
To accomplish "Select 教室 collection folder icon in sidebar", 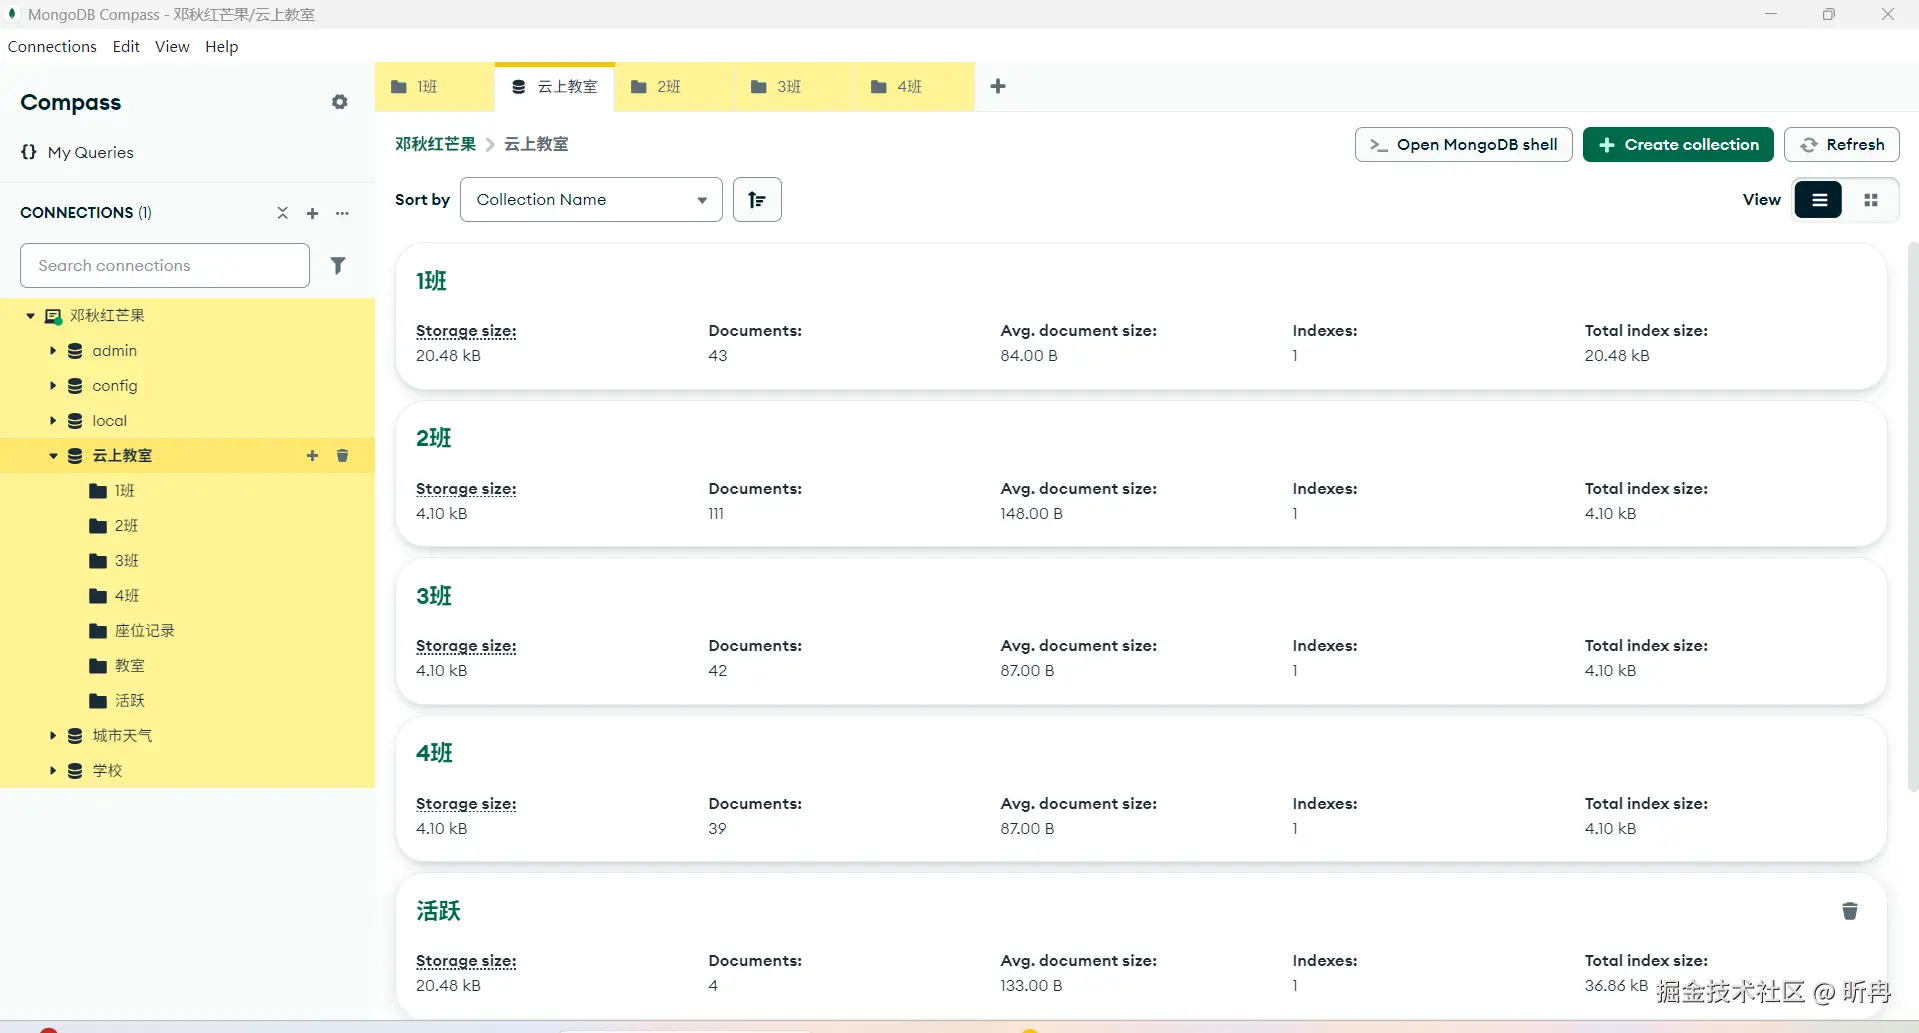I will click(98, 666).
